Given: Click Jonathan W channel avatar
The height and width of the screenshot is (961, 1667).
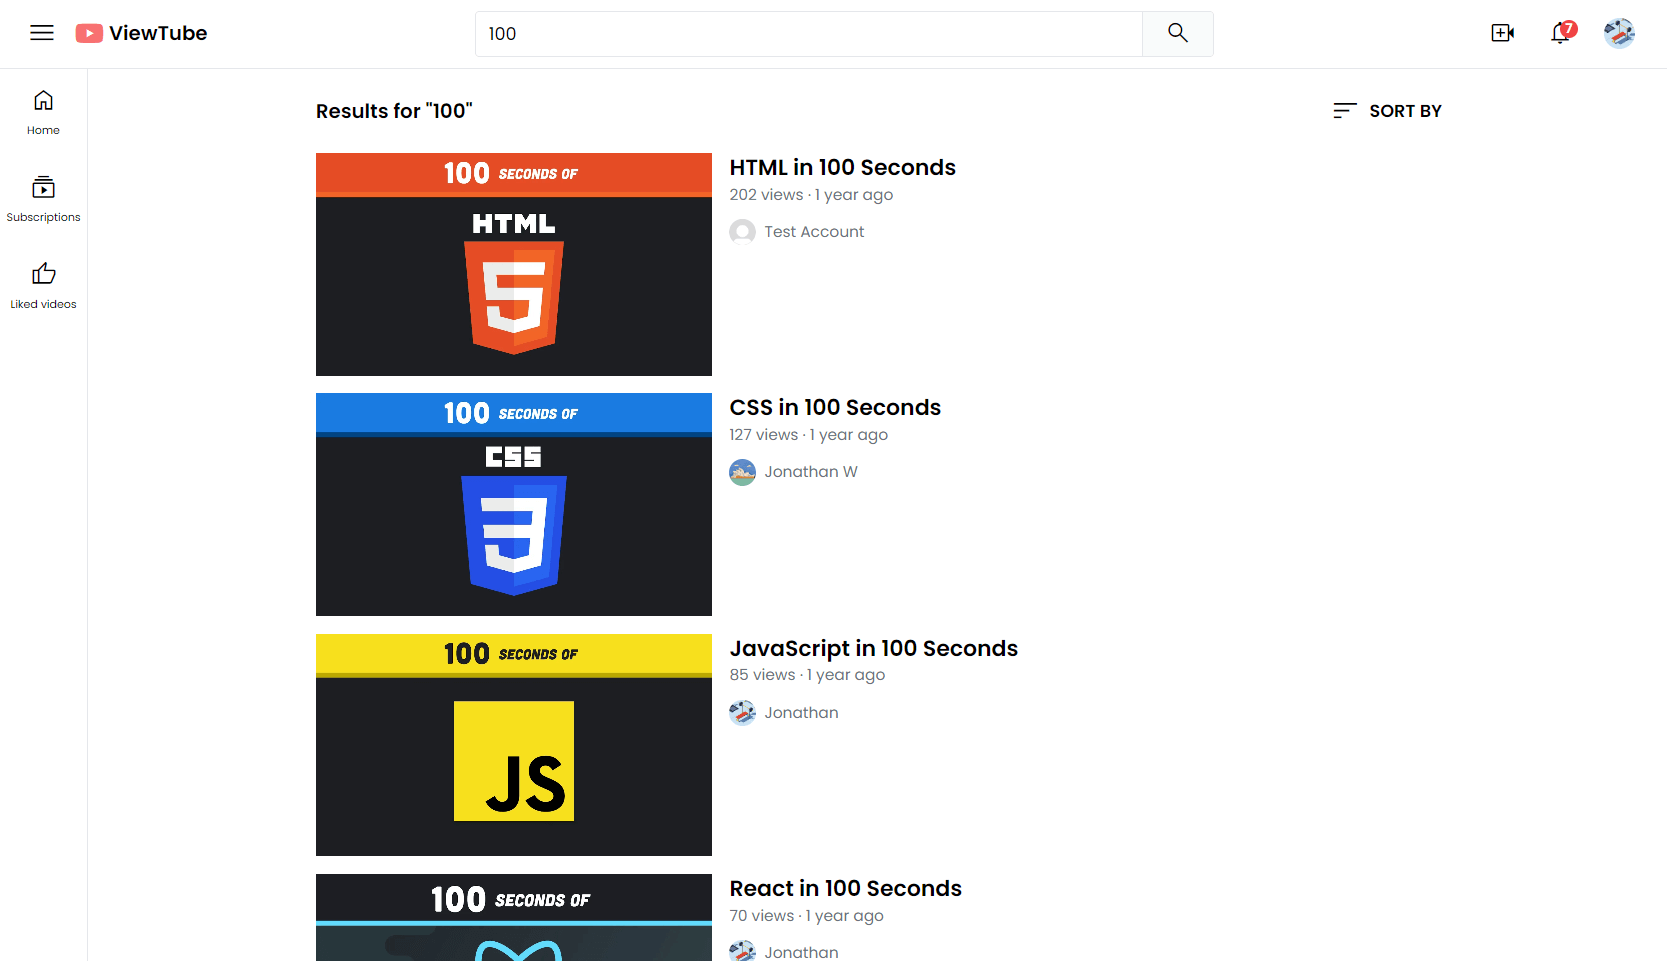Looking at the screenshot, I should click(742, 472).
